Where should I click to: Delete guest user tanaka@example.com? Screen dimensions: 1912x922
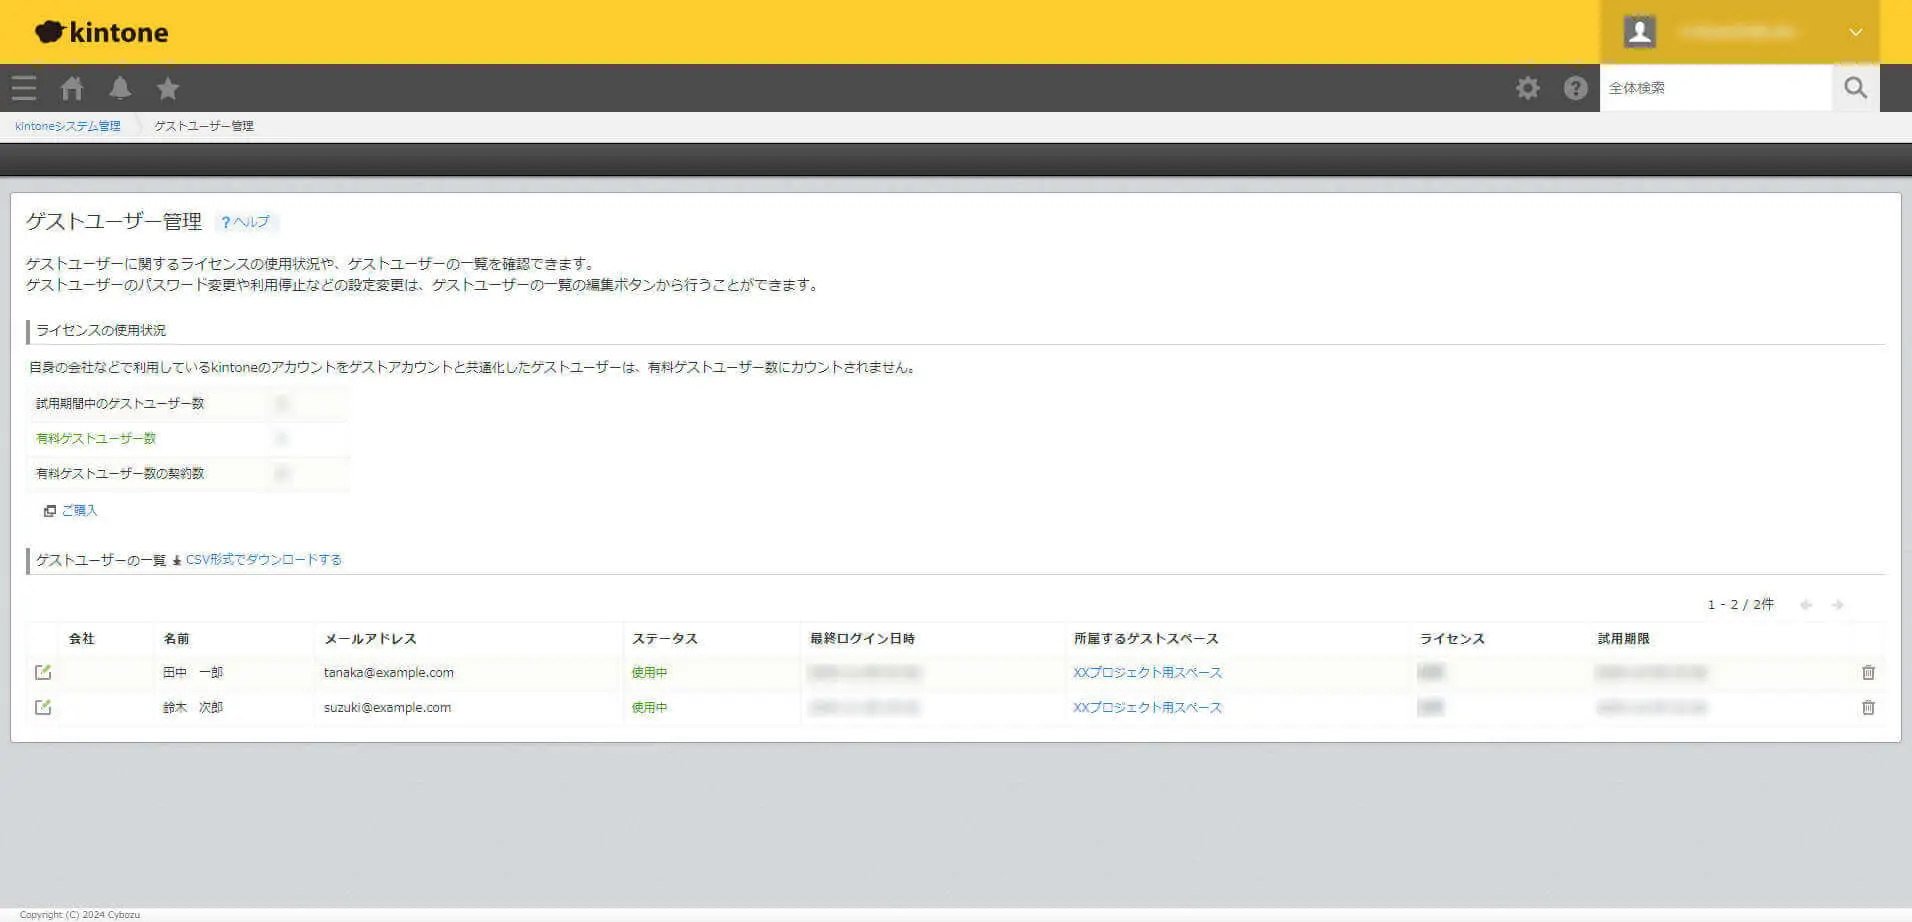pos(1868,672)
